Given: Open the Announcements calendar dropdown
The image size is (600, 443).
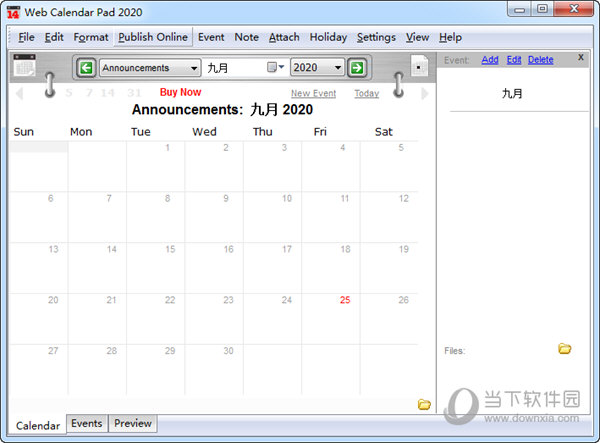Looking at the screenshot, I should coord(150,68).
